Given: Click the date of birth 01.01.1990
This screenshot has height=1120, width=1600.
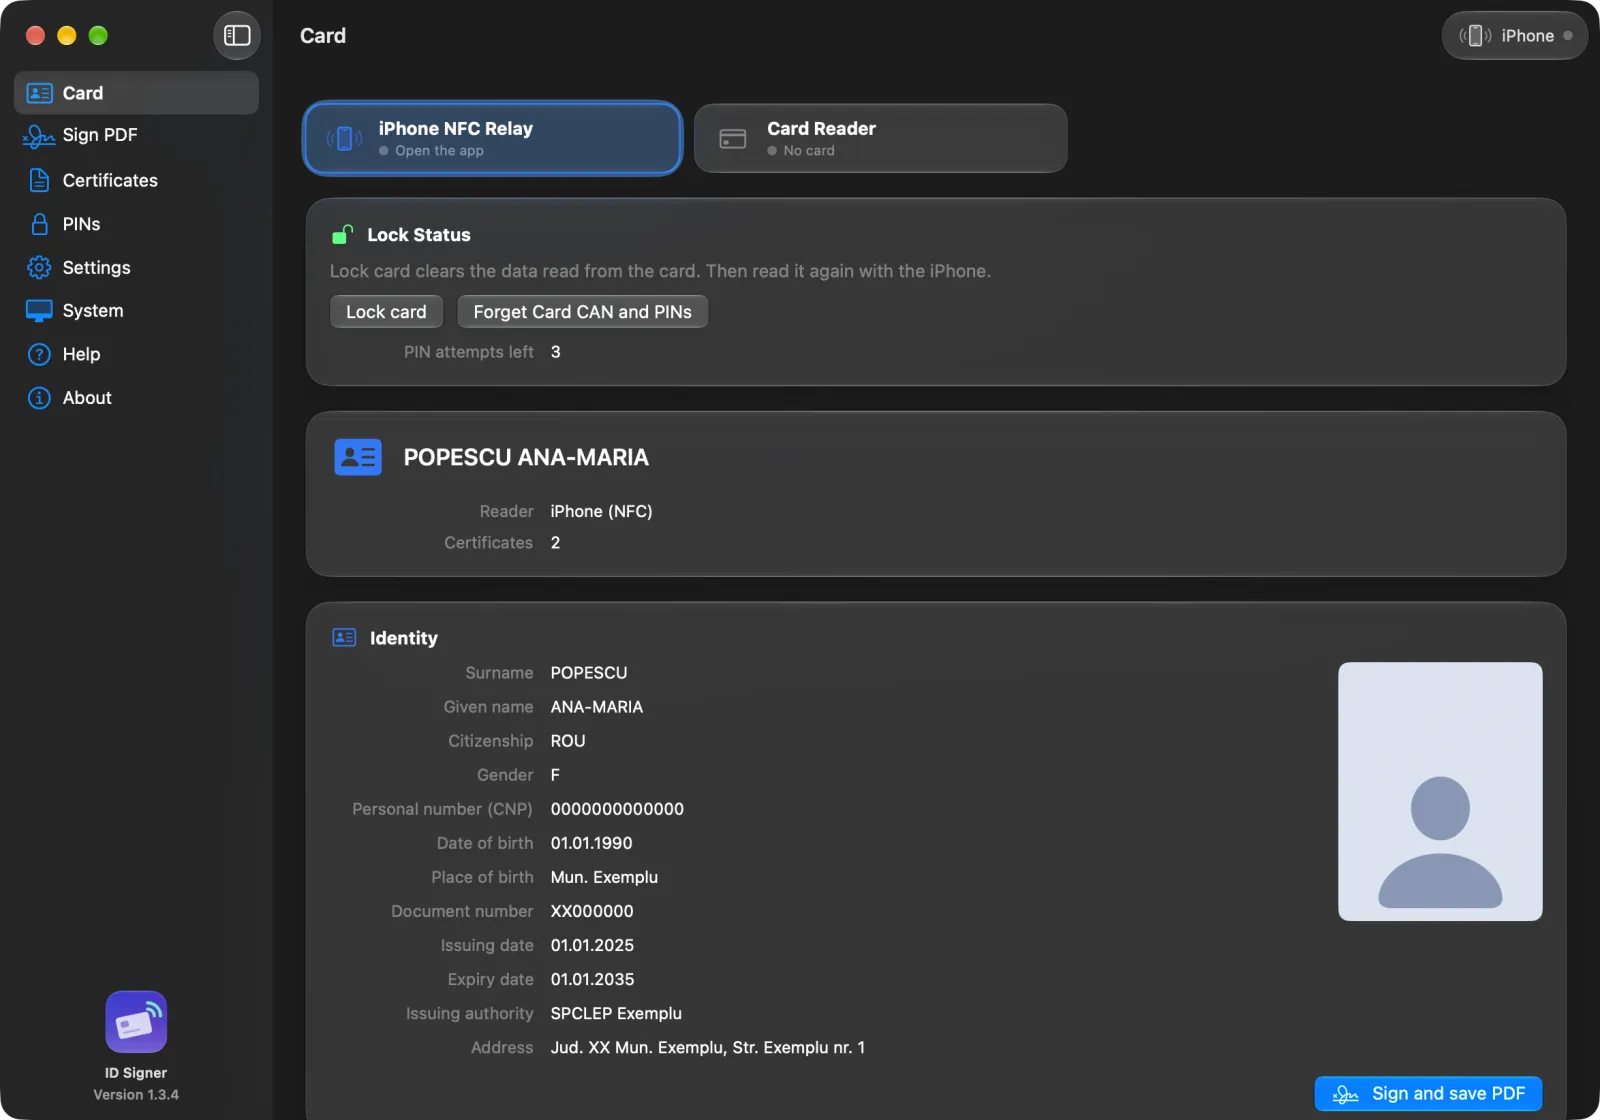Looking at the screenshot, I should tap(591, 843).
